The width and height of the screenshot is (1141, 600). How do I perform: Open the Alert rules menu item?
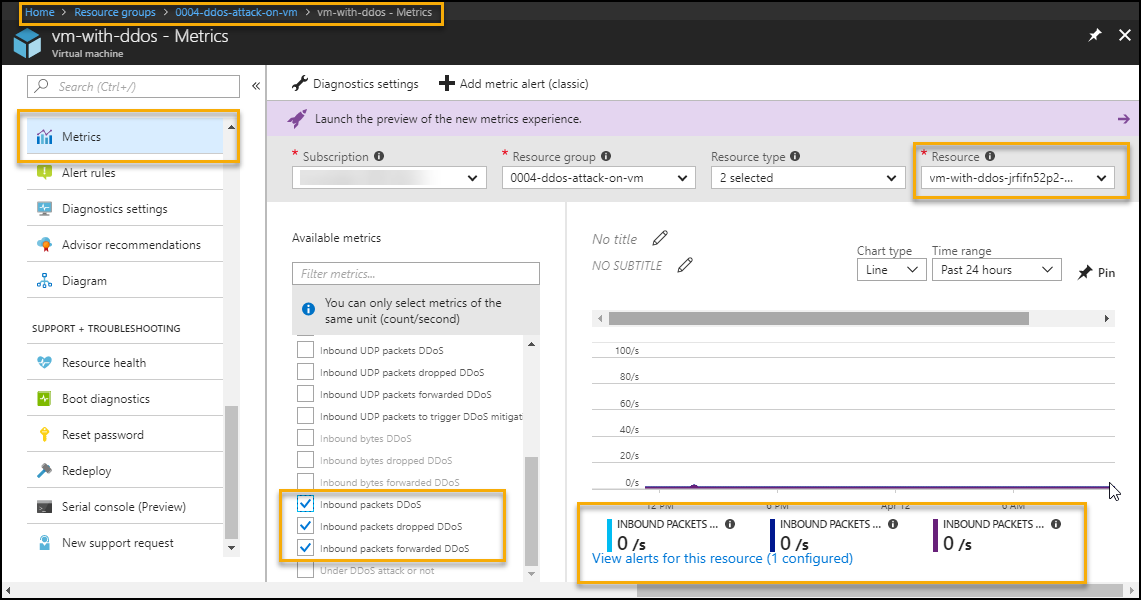pos(125,172)
